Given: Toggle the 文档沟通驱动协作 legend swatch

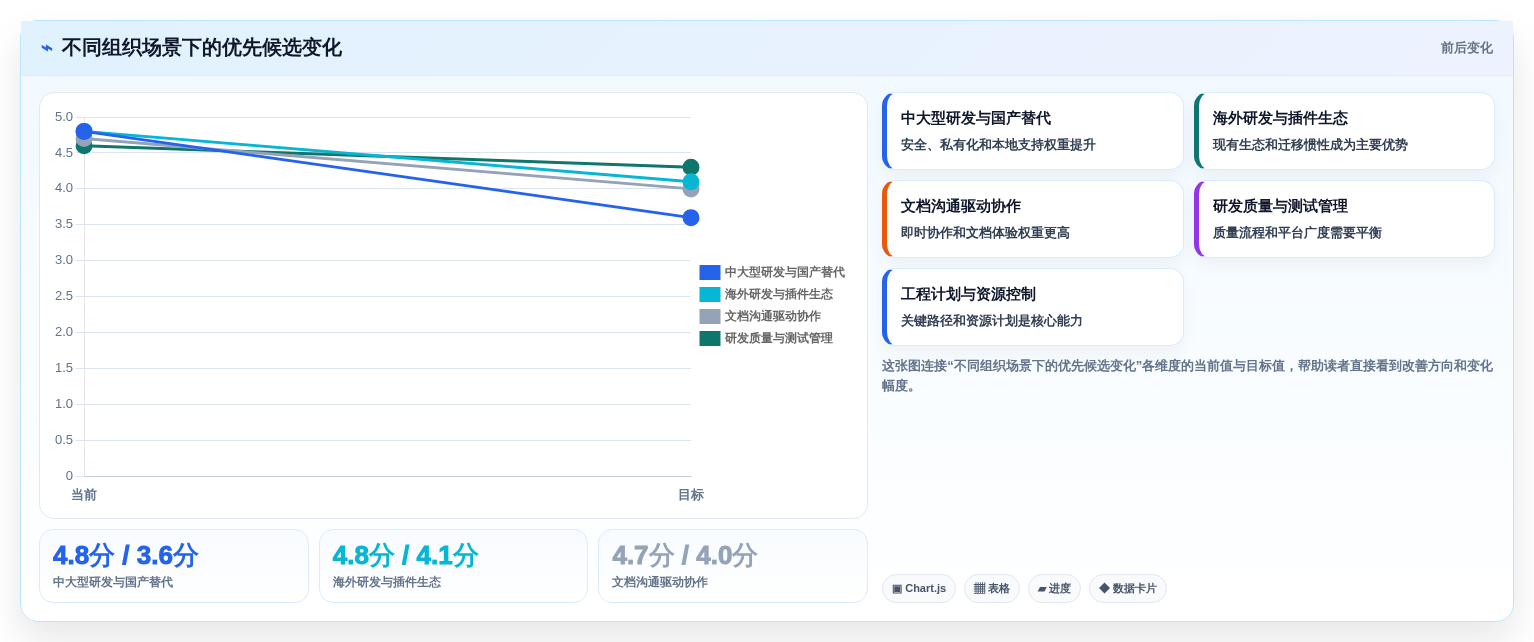Looking at the screenshot, I should pyautogui.click(x=710, y=316).
